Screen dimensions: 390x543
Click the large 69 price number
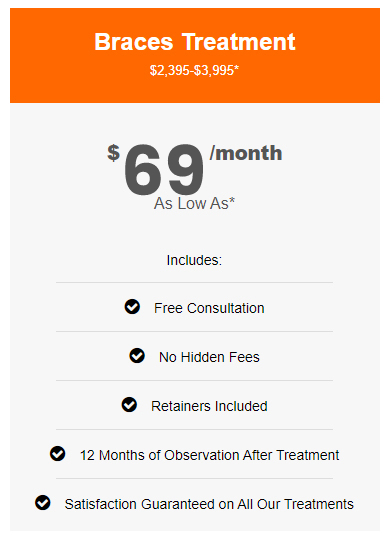163,170
